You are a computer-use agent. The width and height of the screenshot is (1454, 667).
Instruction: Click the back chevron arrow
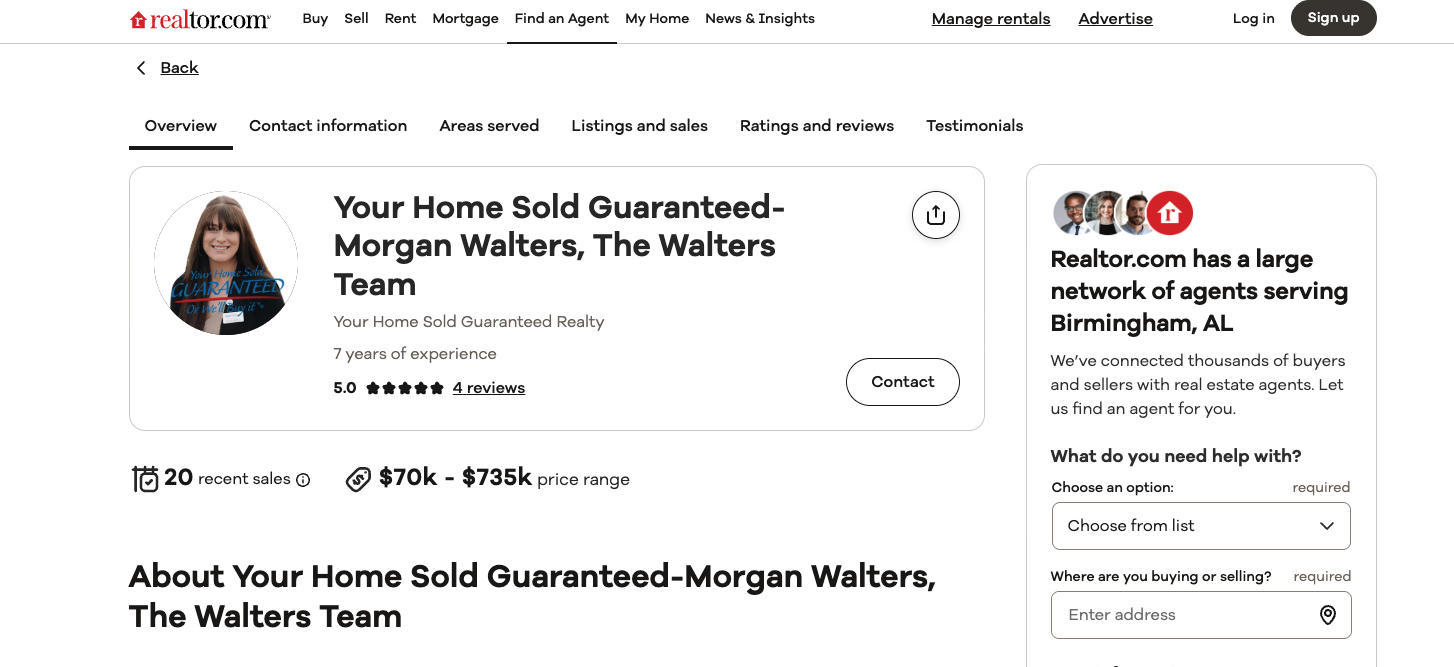point(141,67)
